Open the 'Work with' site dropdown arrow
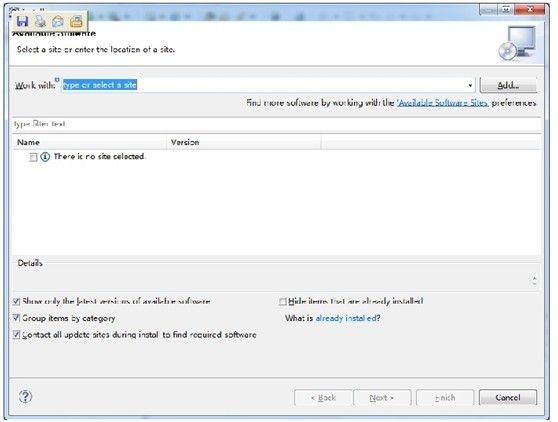The image size is (558, 422). (470, 85)
